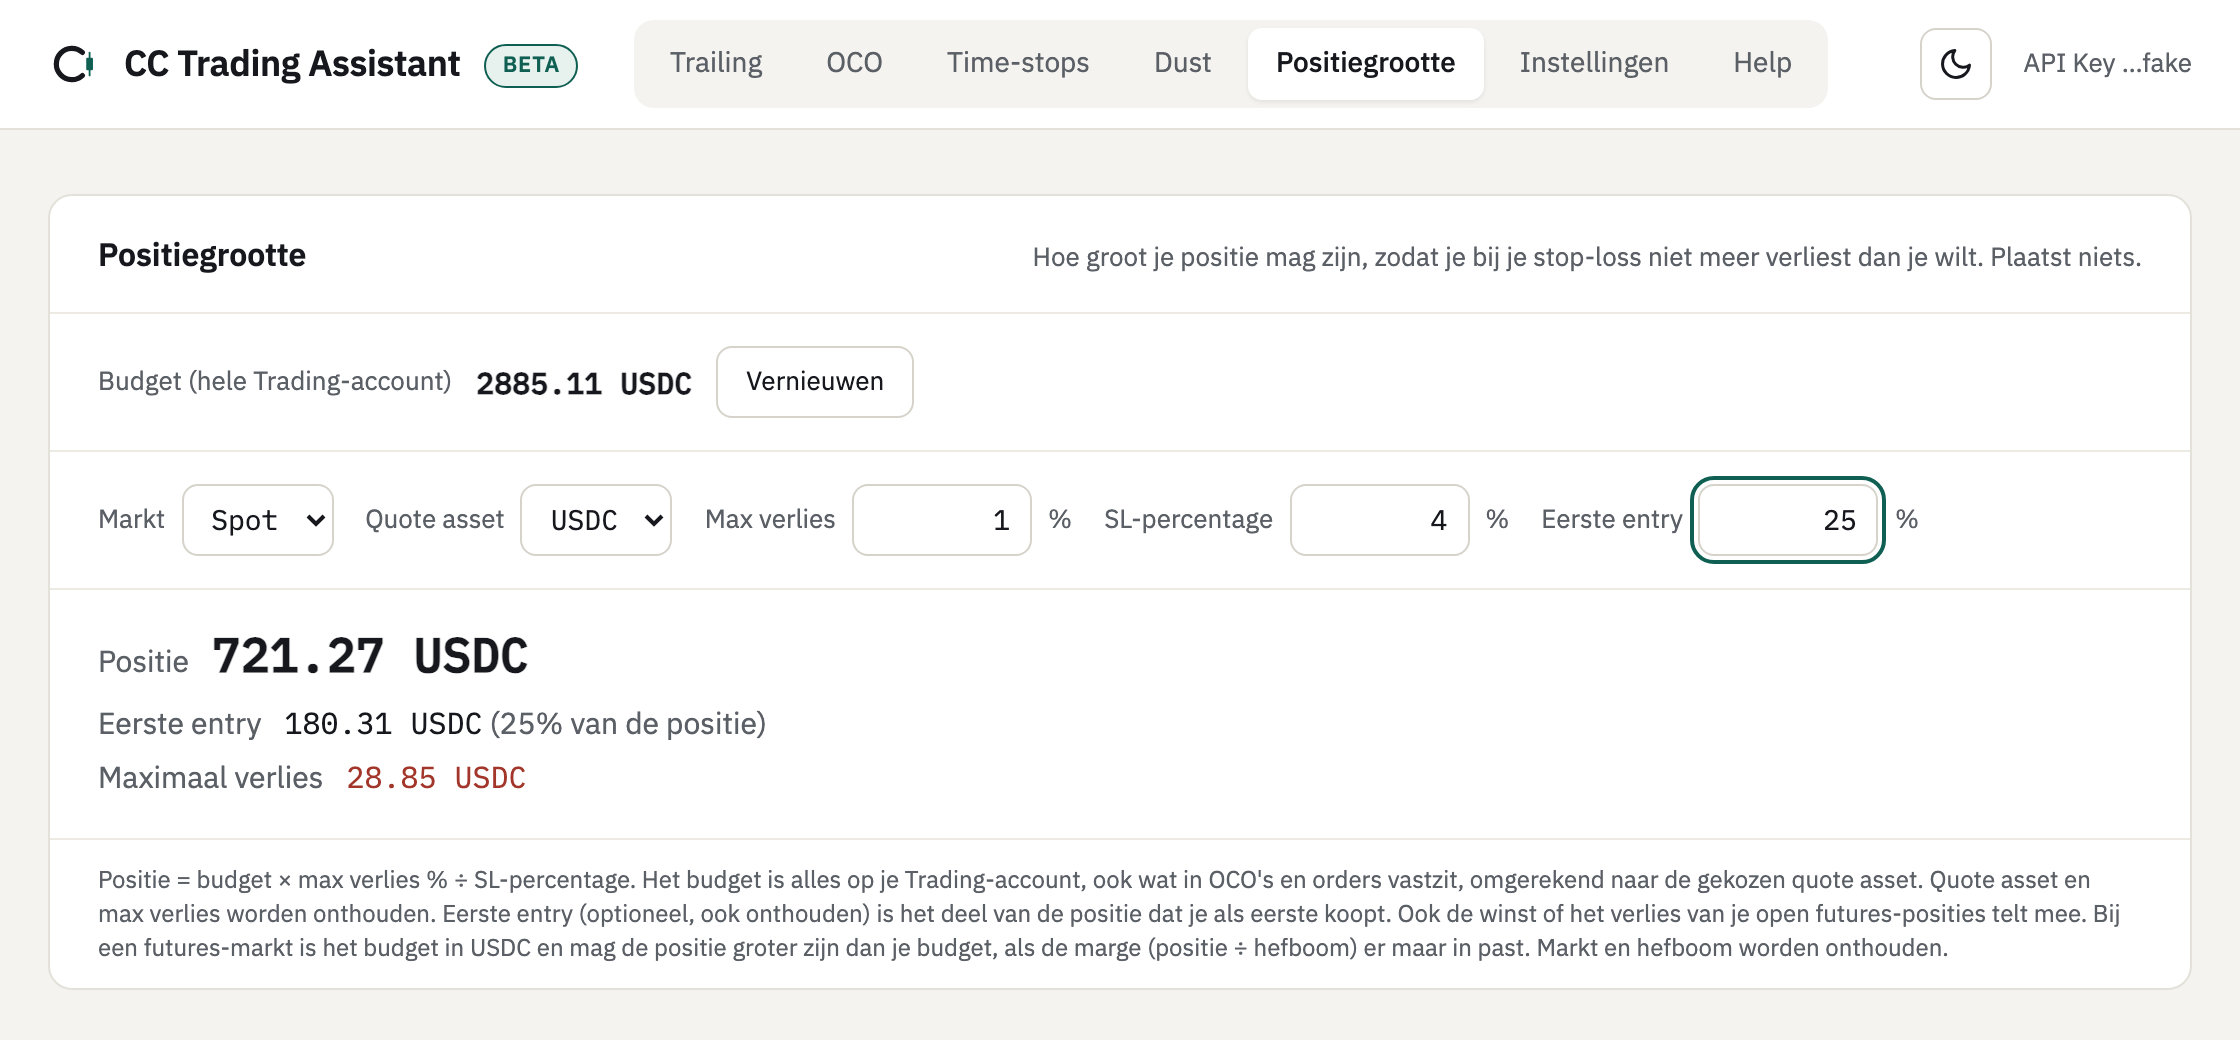Screen dimensions: 2240x1040
Task: Open the Instellingen tab
Action: click(x=1594, y=63)
